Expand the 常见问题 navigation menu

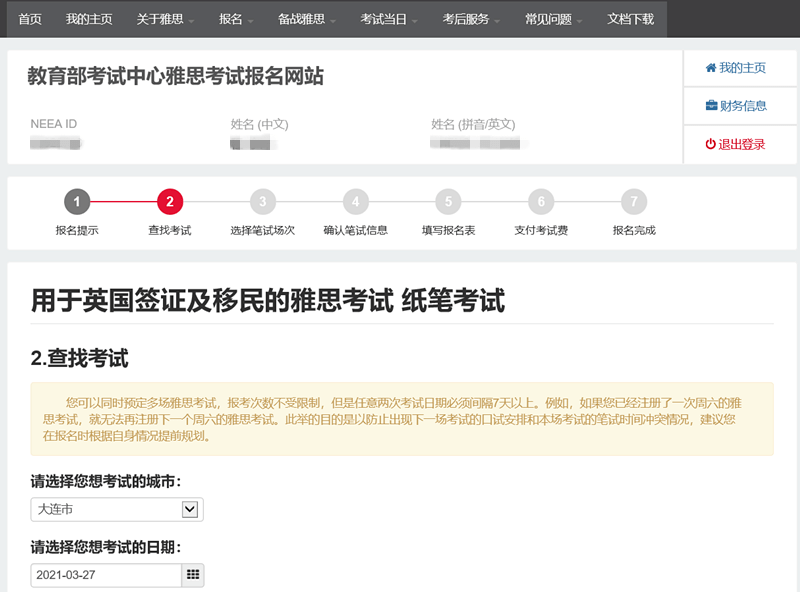point(554,19)
